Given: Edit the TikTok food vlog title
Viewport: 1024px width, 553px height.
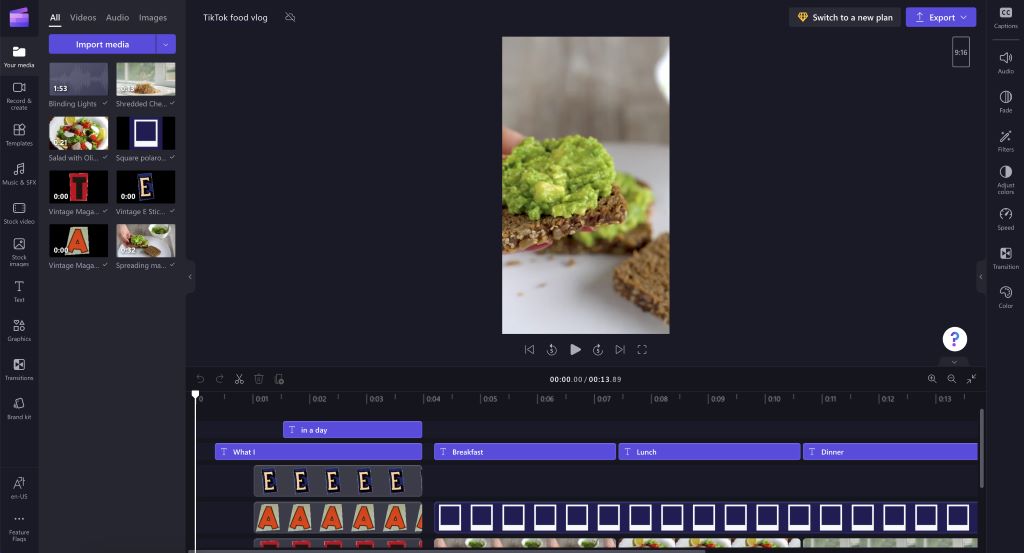Looking at the screenshot, I should [235, 18].
